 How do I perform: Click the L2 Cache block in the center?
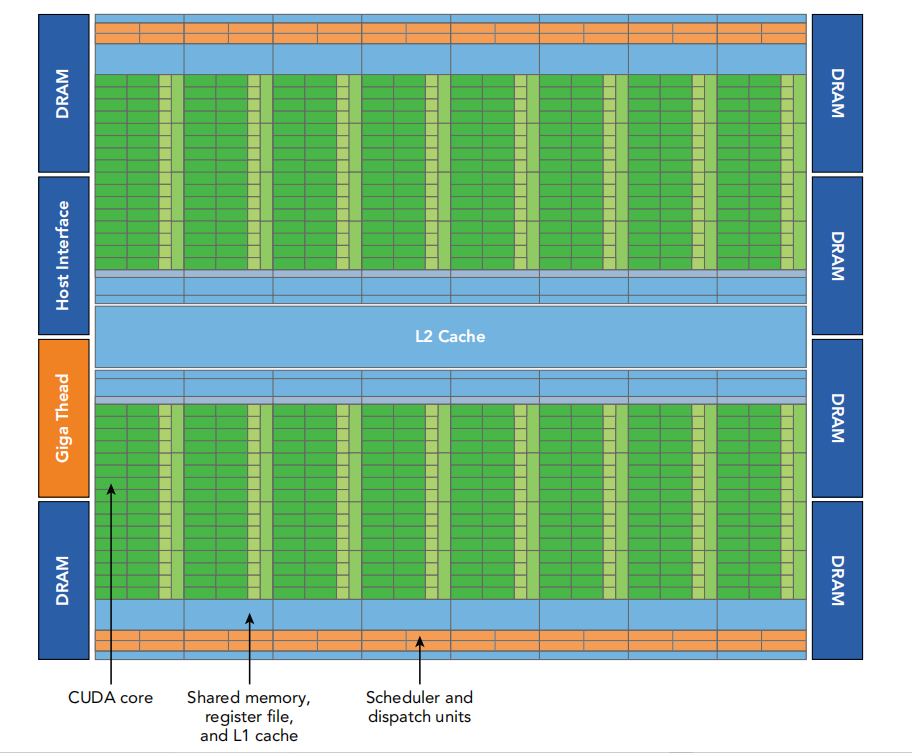tap(450, 336)
